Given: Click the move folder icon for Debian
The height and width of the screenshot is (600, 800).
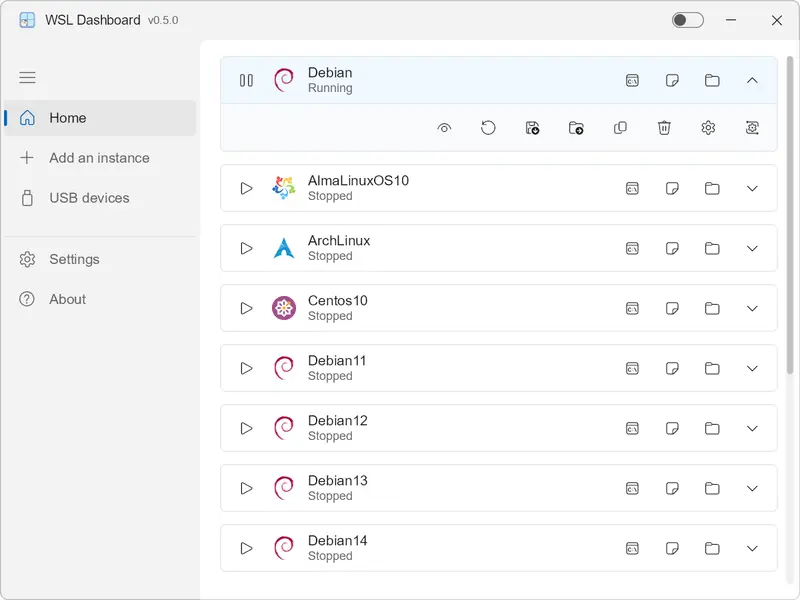Looking at the screenshot, I should coord(576,128).
